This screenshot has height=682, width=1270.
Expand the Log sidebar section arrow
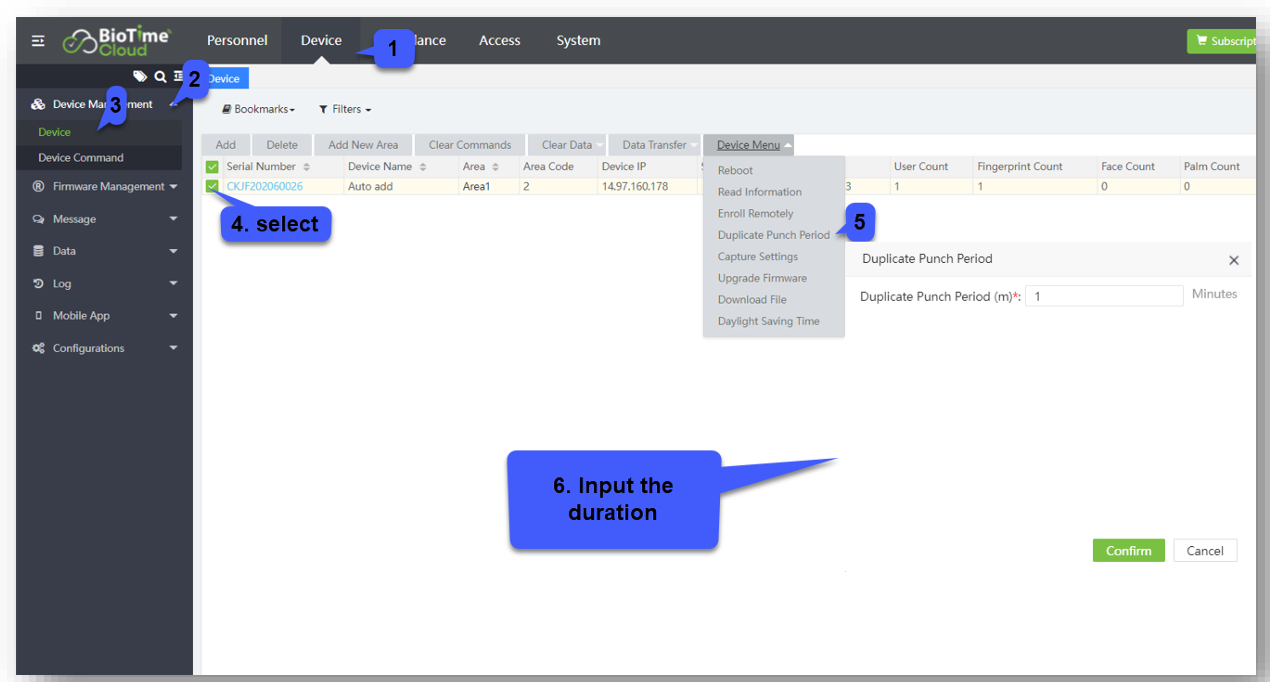[173, 284]
